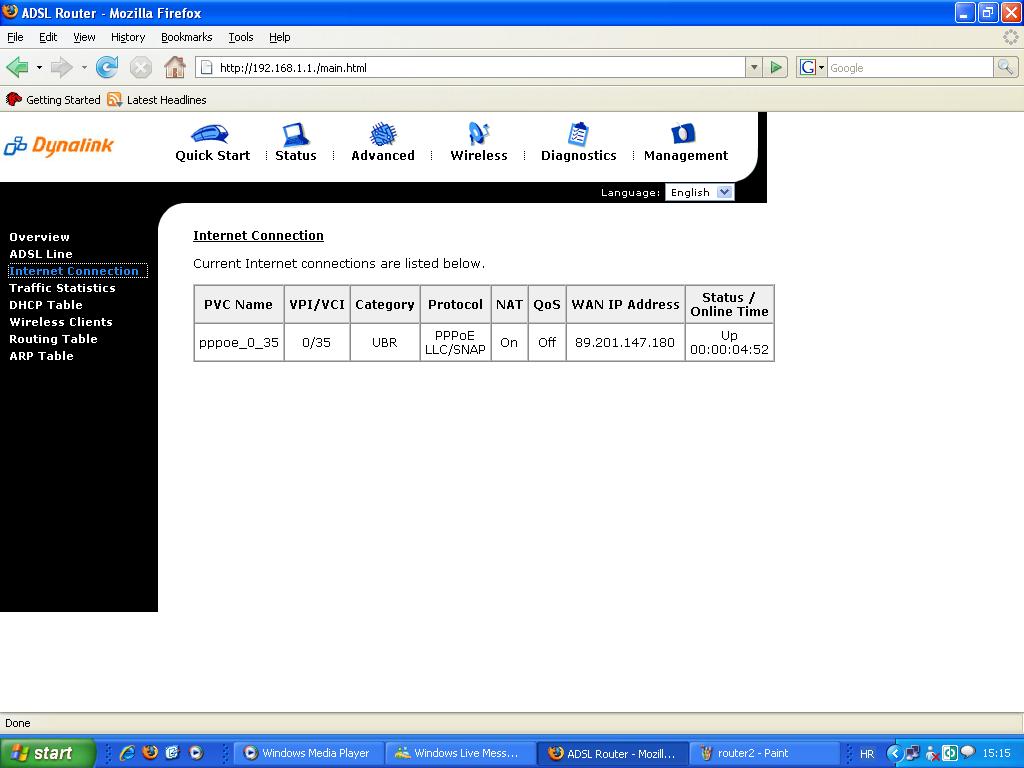Click the speech bubble tray icon

(967, 752)
